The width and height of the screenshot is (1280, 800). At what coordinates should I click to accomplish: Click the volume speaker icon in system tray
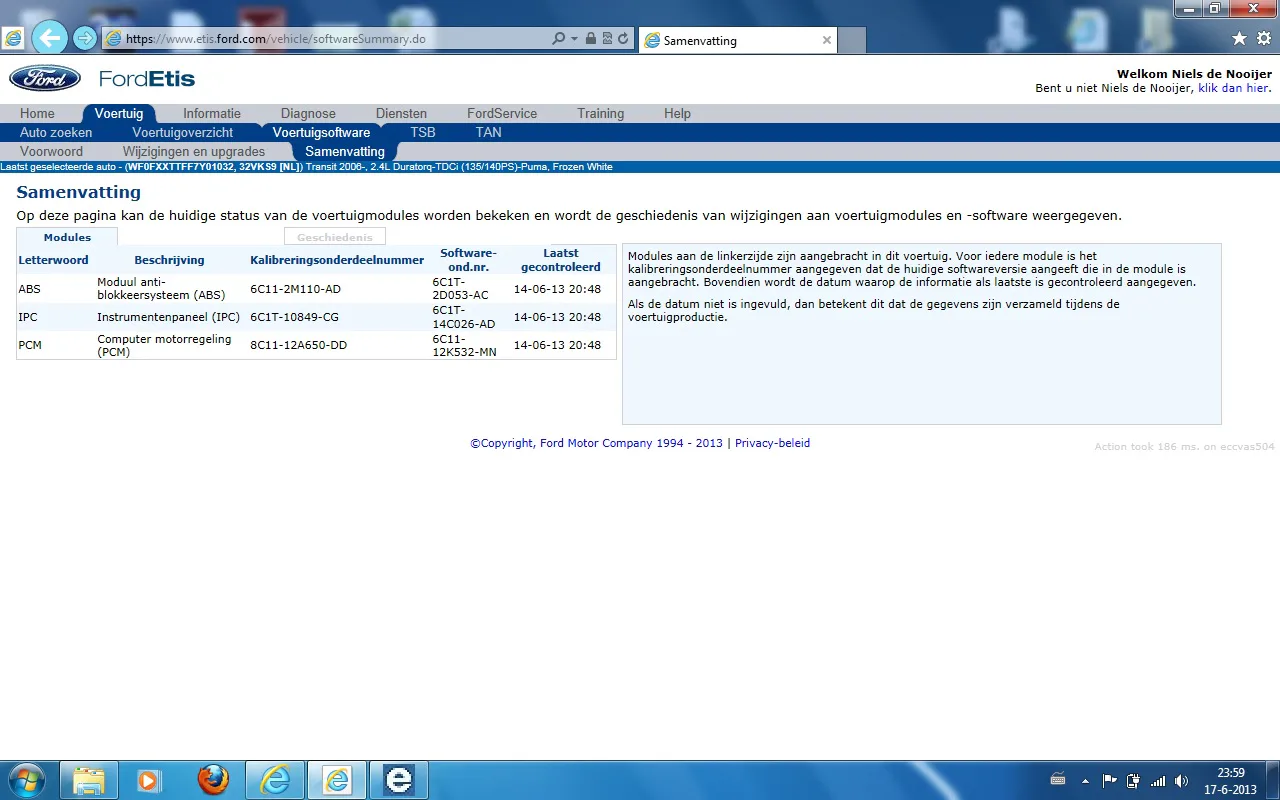tap(1181, 780)
